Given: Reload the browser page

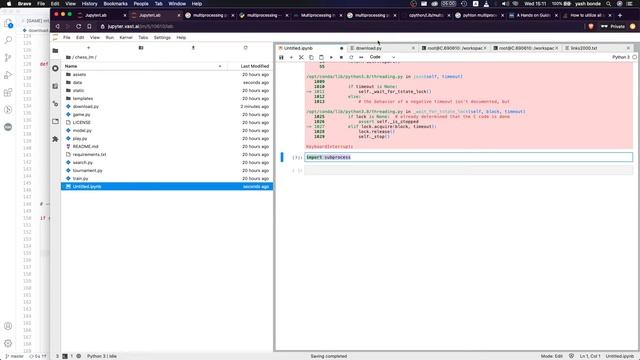Looking at the screenshot, I should tap(78, 27).
